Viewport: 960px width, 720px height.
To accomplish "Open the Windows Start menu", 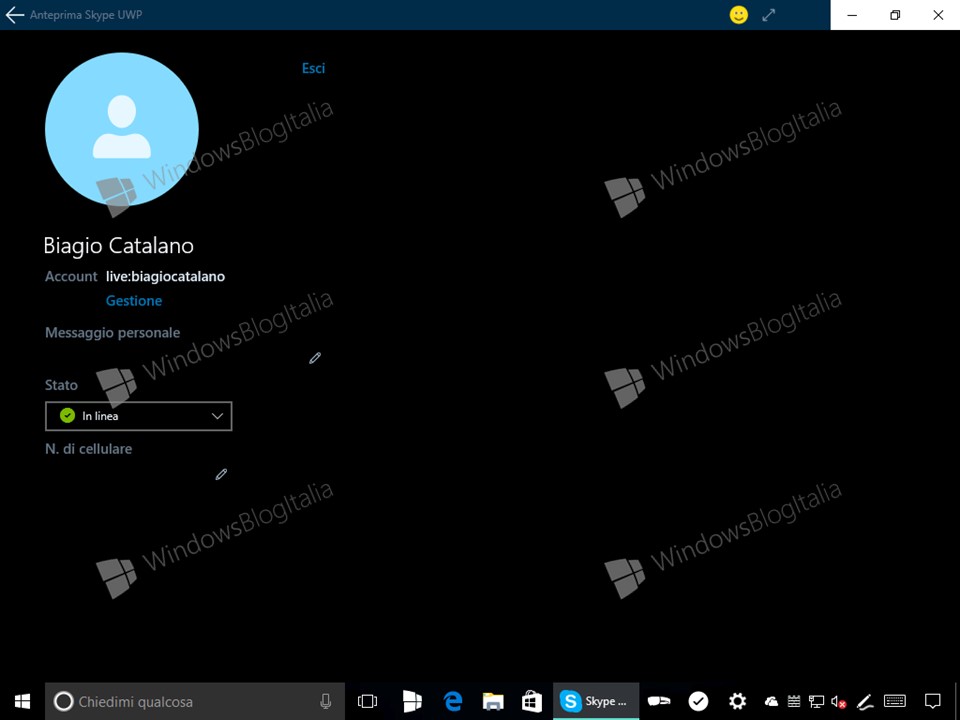I will click(x=23, y=701).
